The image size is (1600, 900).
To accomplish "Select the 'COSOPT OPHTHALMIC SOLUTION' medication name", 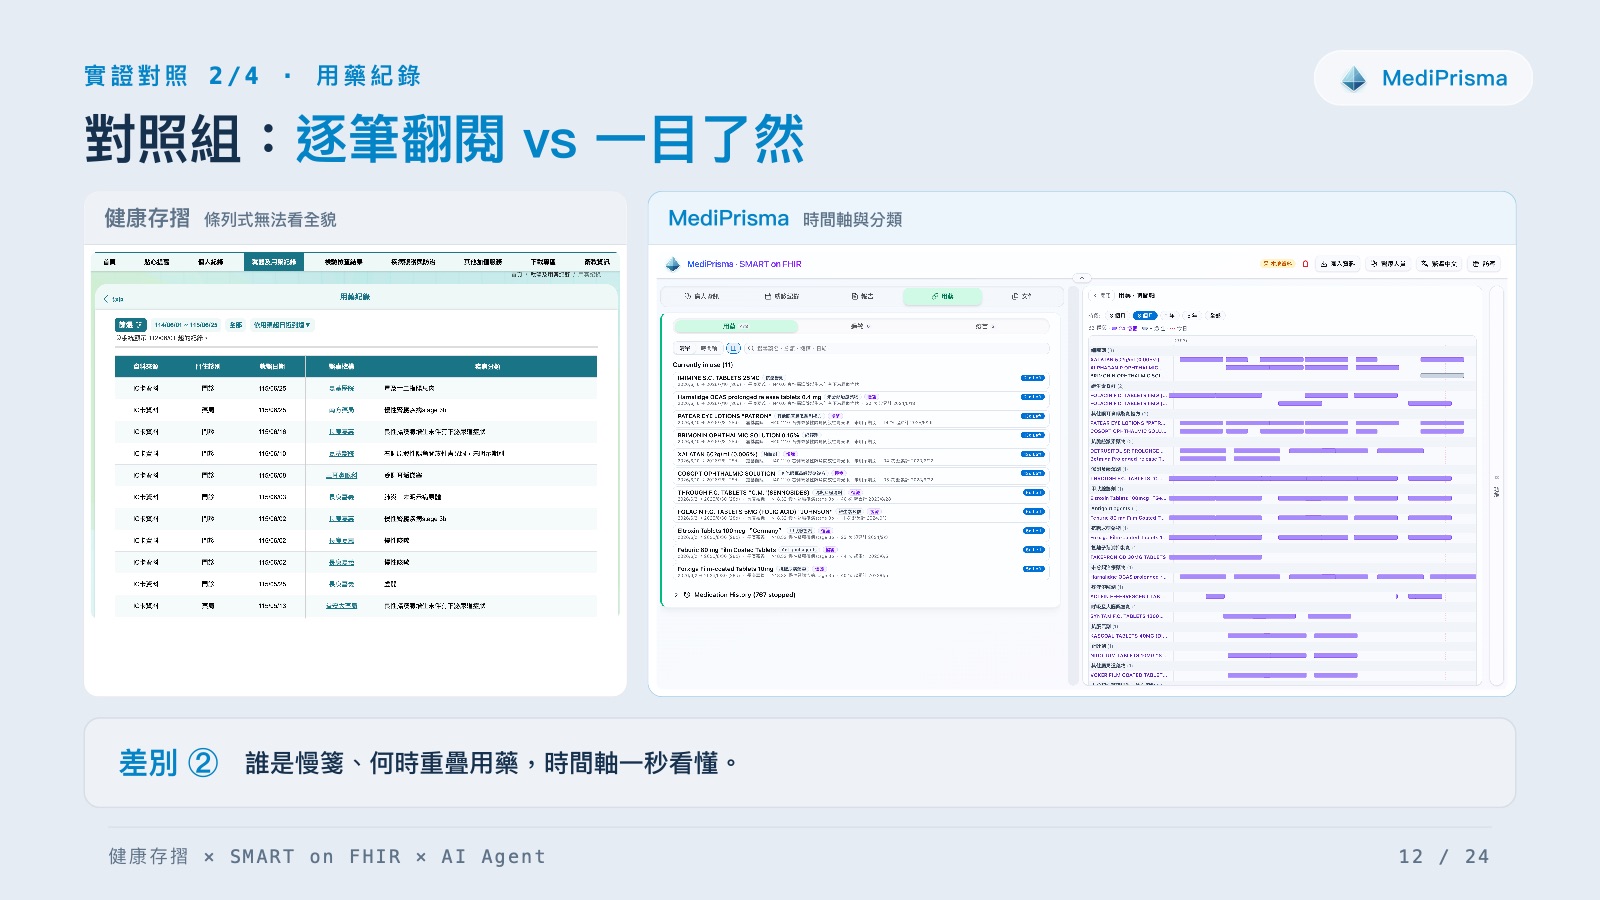I will point(726,473).
